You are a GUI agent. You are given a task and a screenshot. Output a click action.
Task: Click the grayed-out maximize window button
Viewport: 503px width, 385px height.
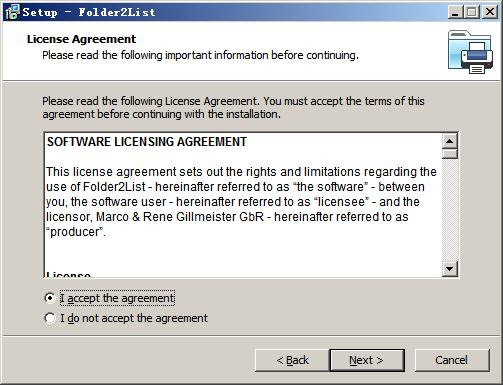click(x=472, y=12)
